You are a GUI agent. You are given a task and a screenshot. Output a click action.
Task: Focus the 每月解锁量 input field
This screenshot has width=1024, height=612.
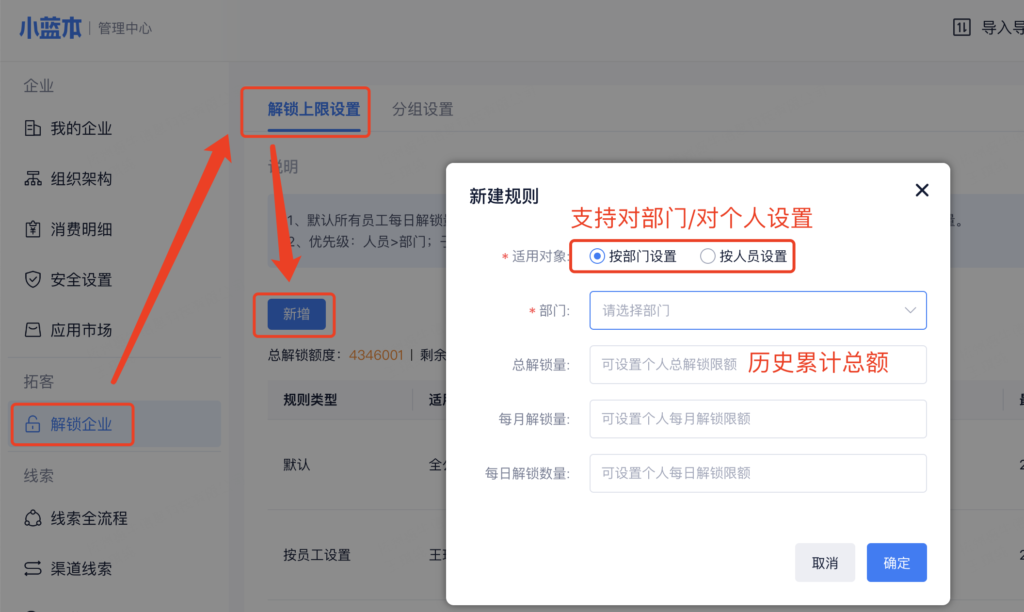[757, 419]
